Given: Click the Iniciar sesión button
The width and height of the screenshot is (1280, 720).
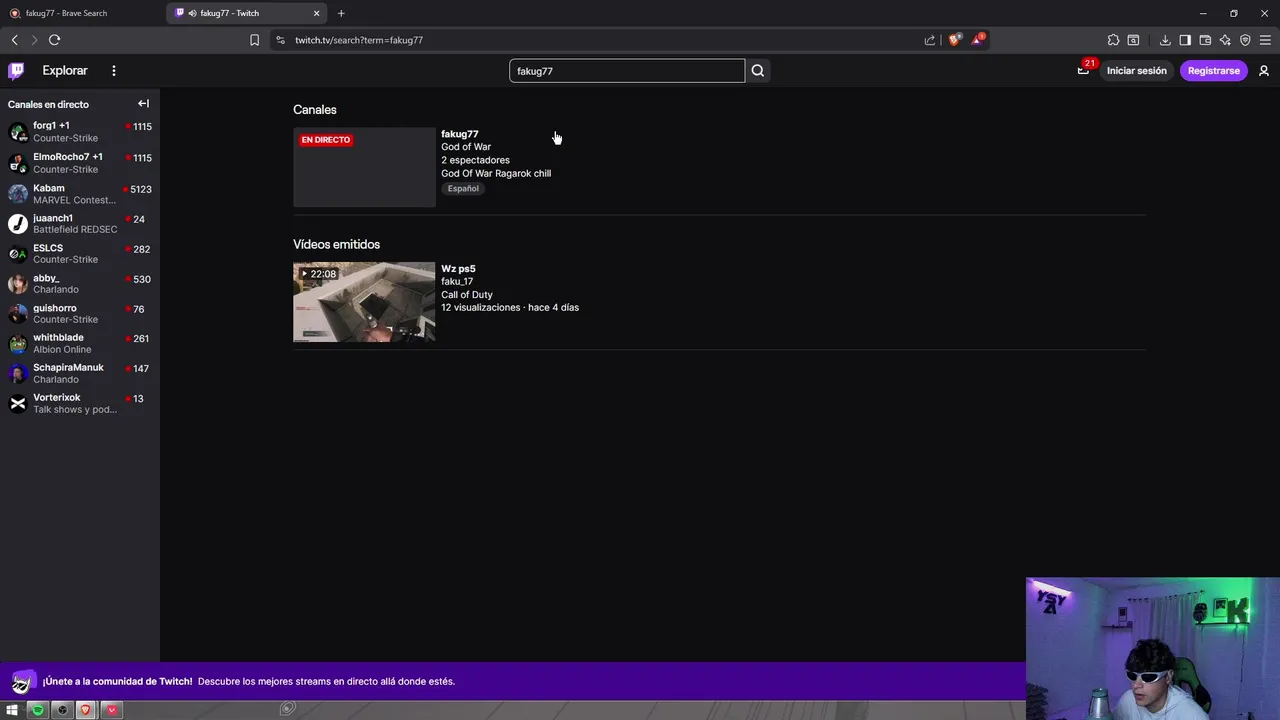Looking at the screenshot, I should 1136,70.
